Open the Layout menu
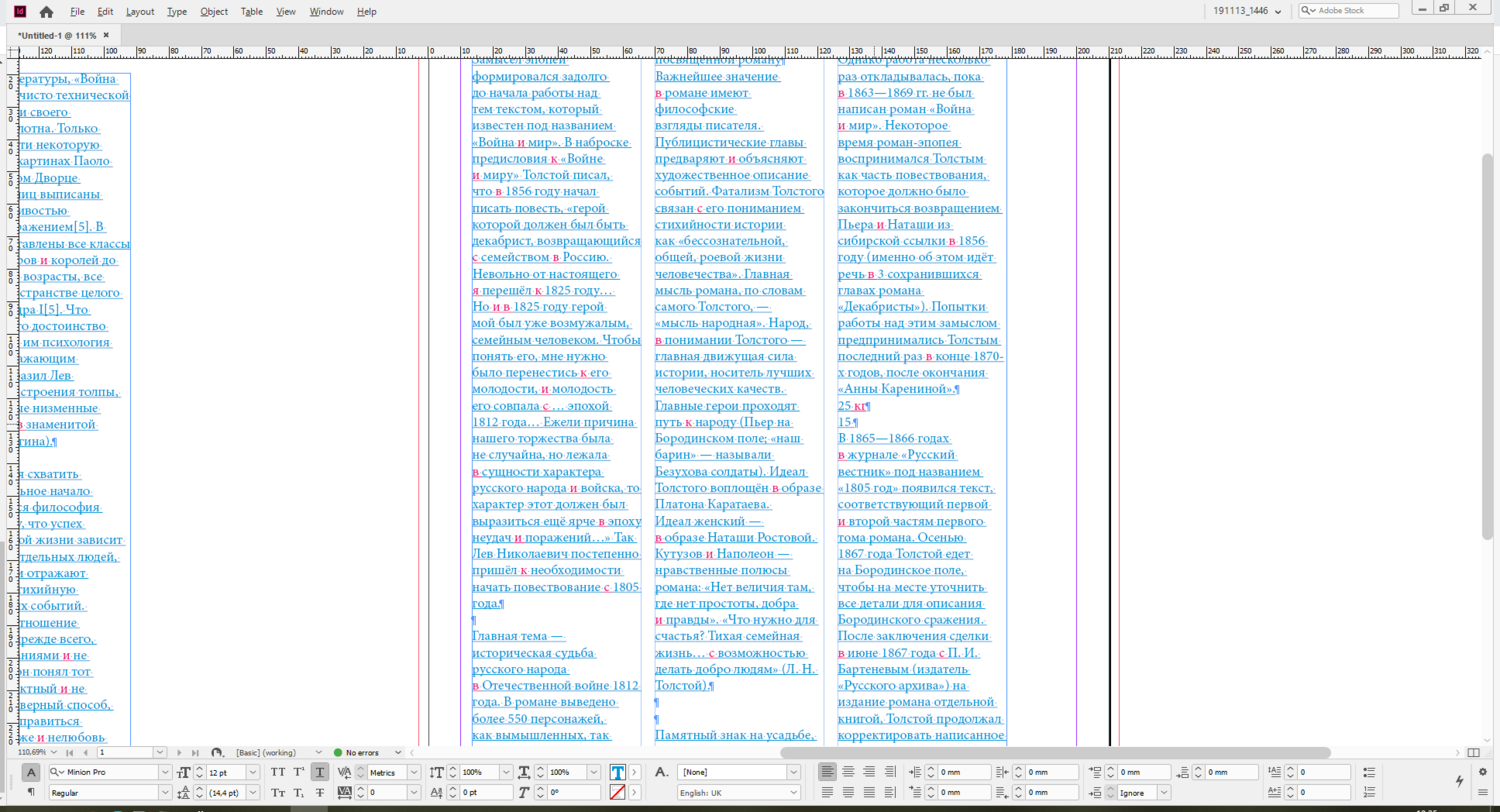Screen dimensions: 1500x812 (x=140, y=11)
